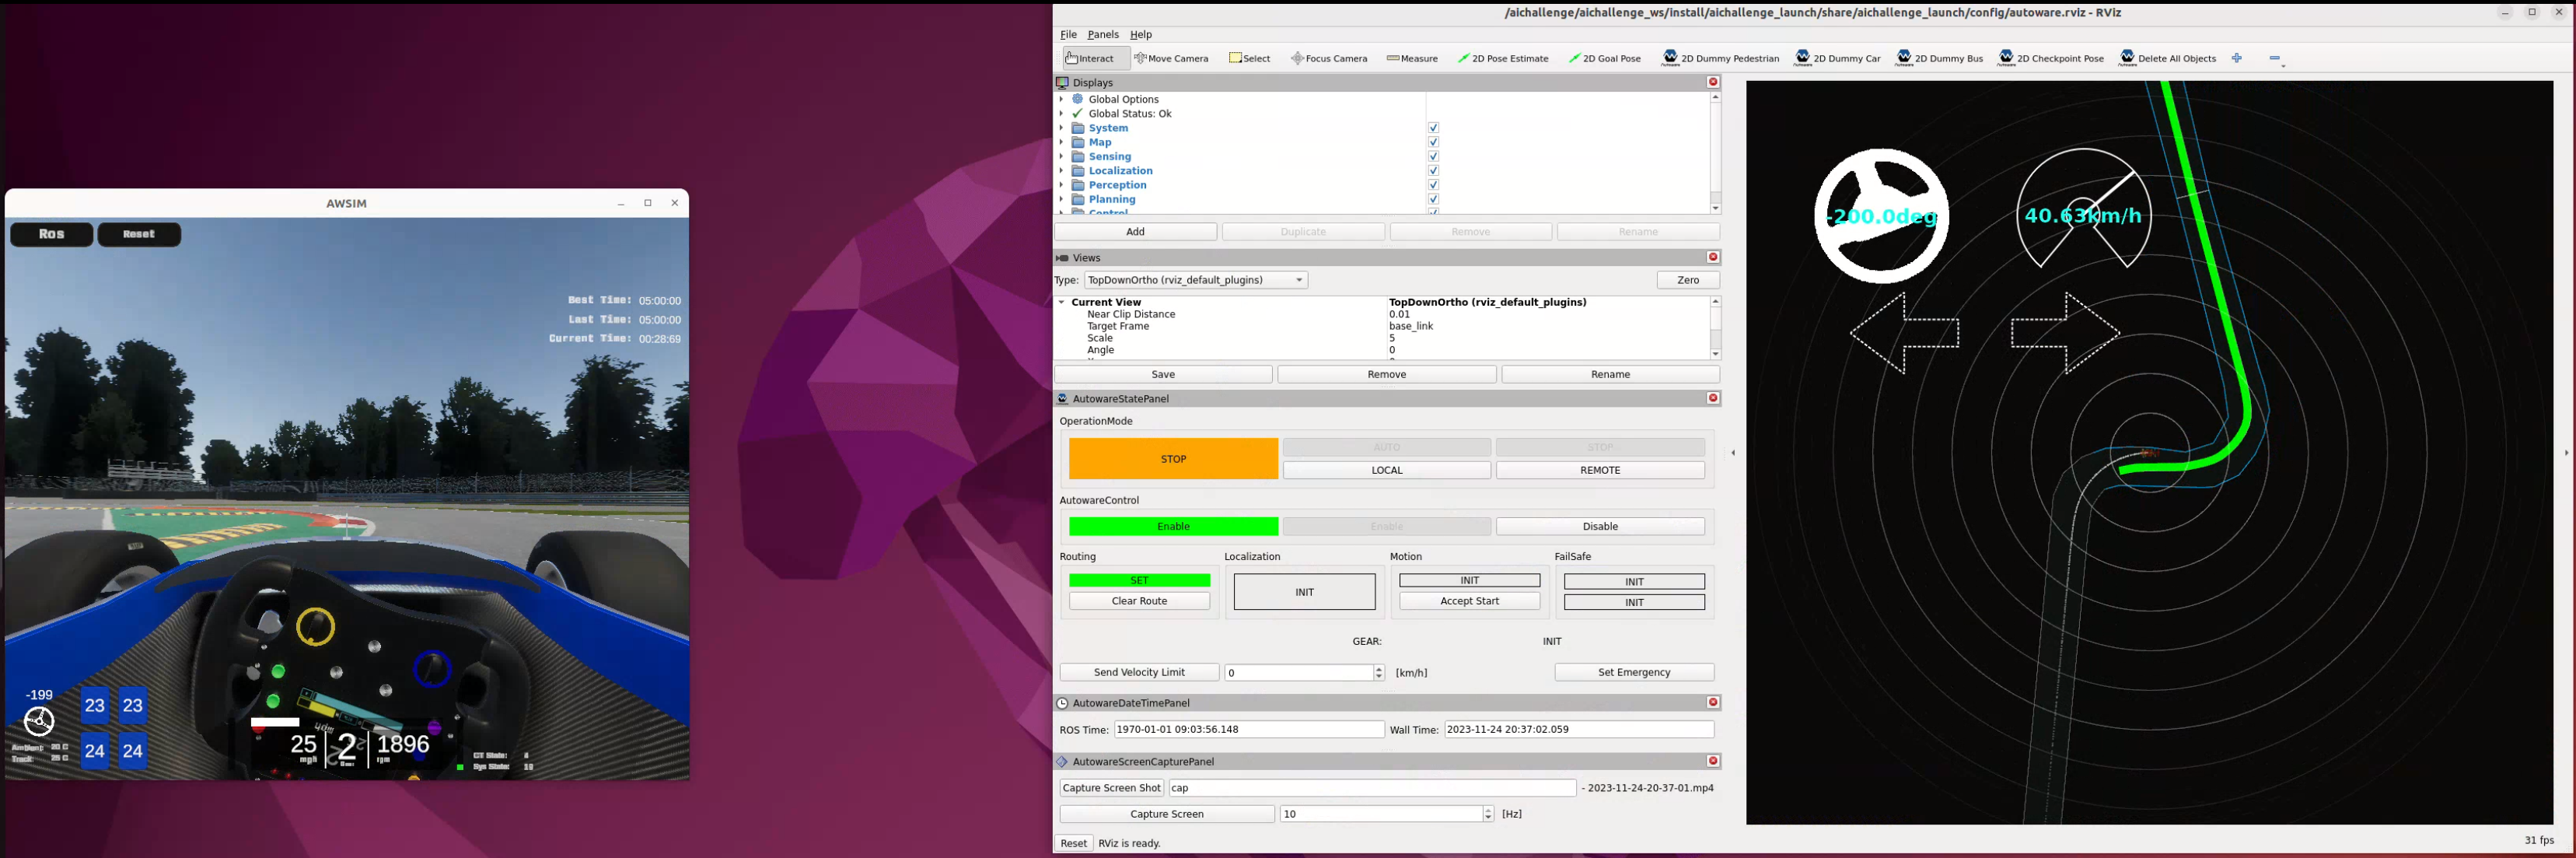Screen dimensions: 2576x858
Task: Toggle visibility of the Perception display
Action: click(1433, 185)
